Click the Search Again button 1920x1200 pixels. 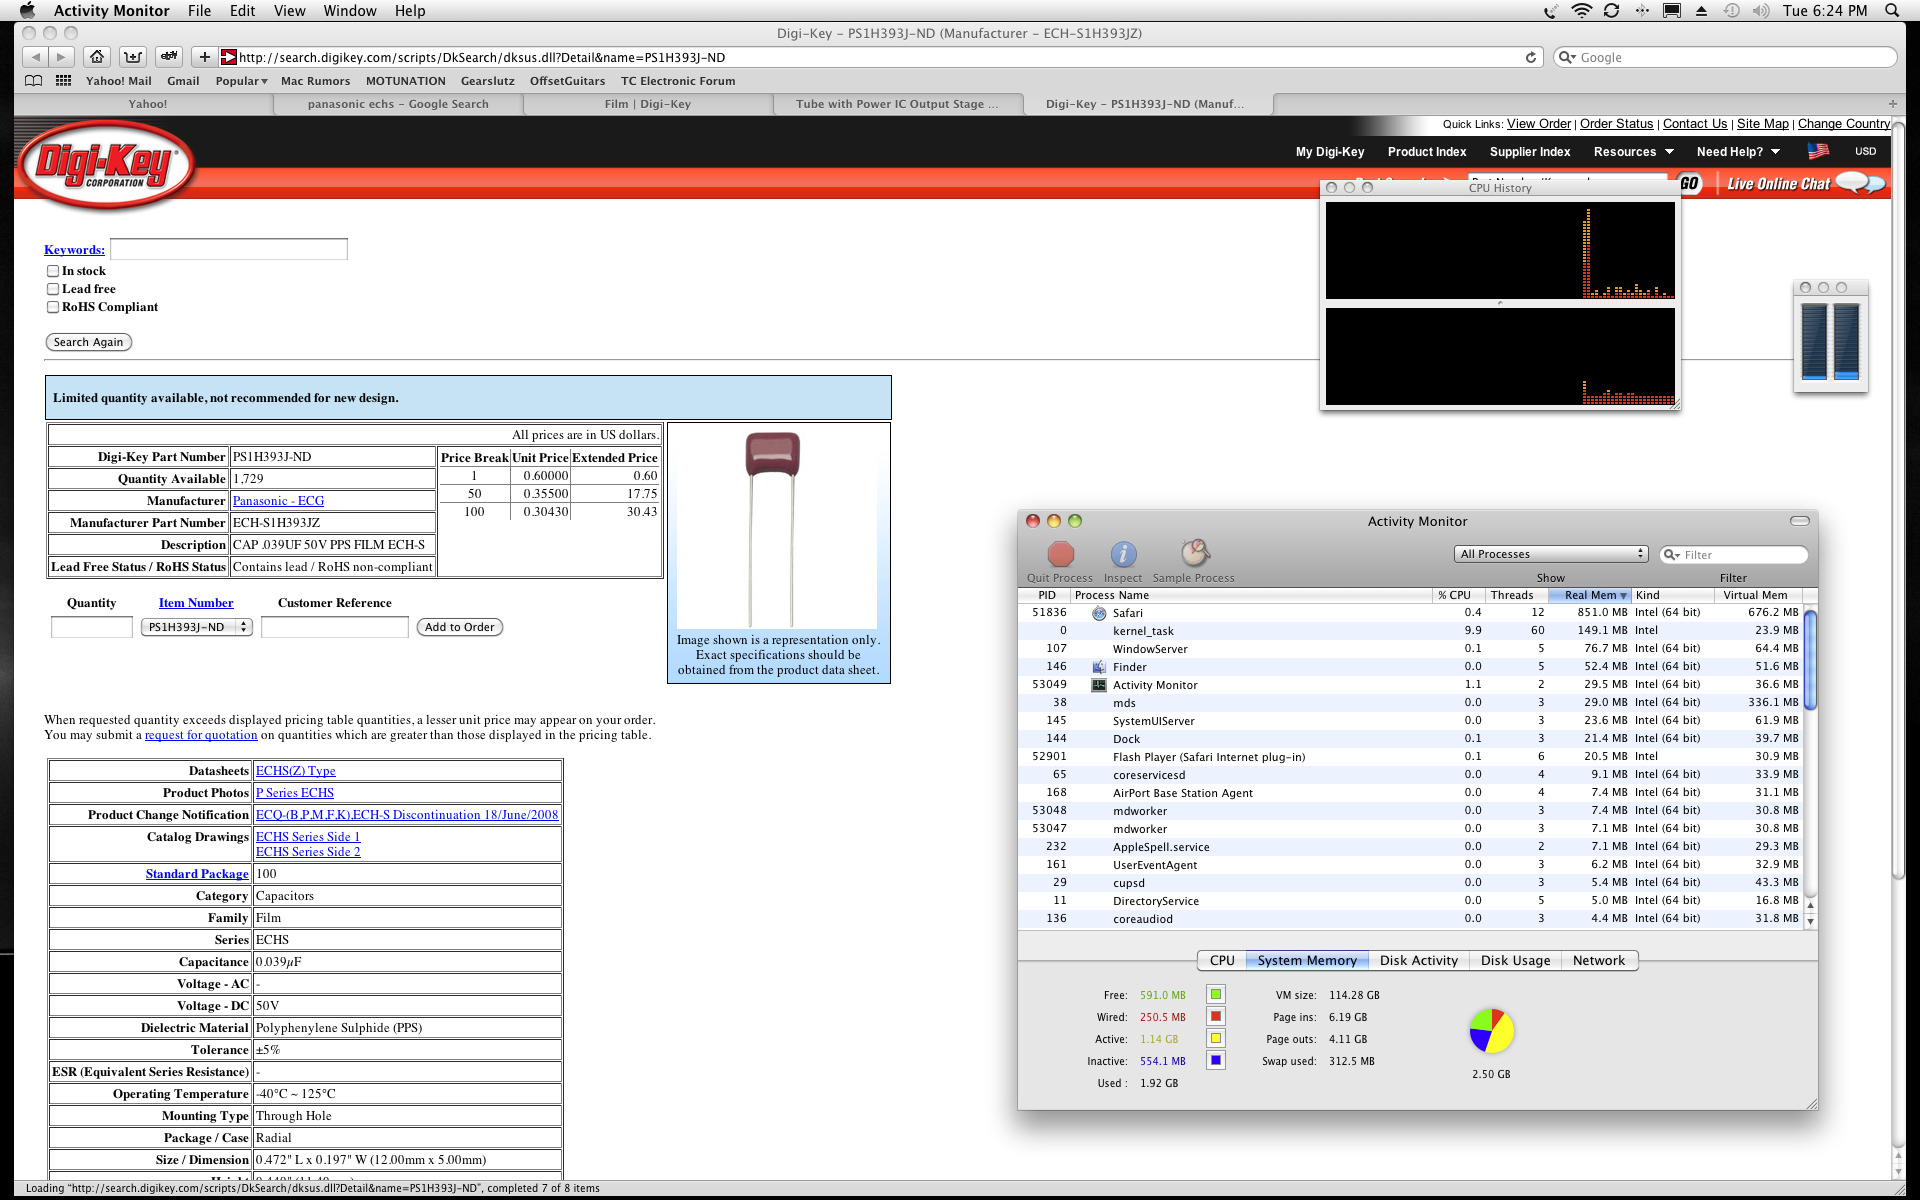[89, 342]
